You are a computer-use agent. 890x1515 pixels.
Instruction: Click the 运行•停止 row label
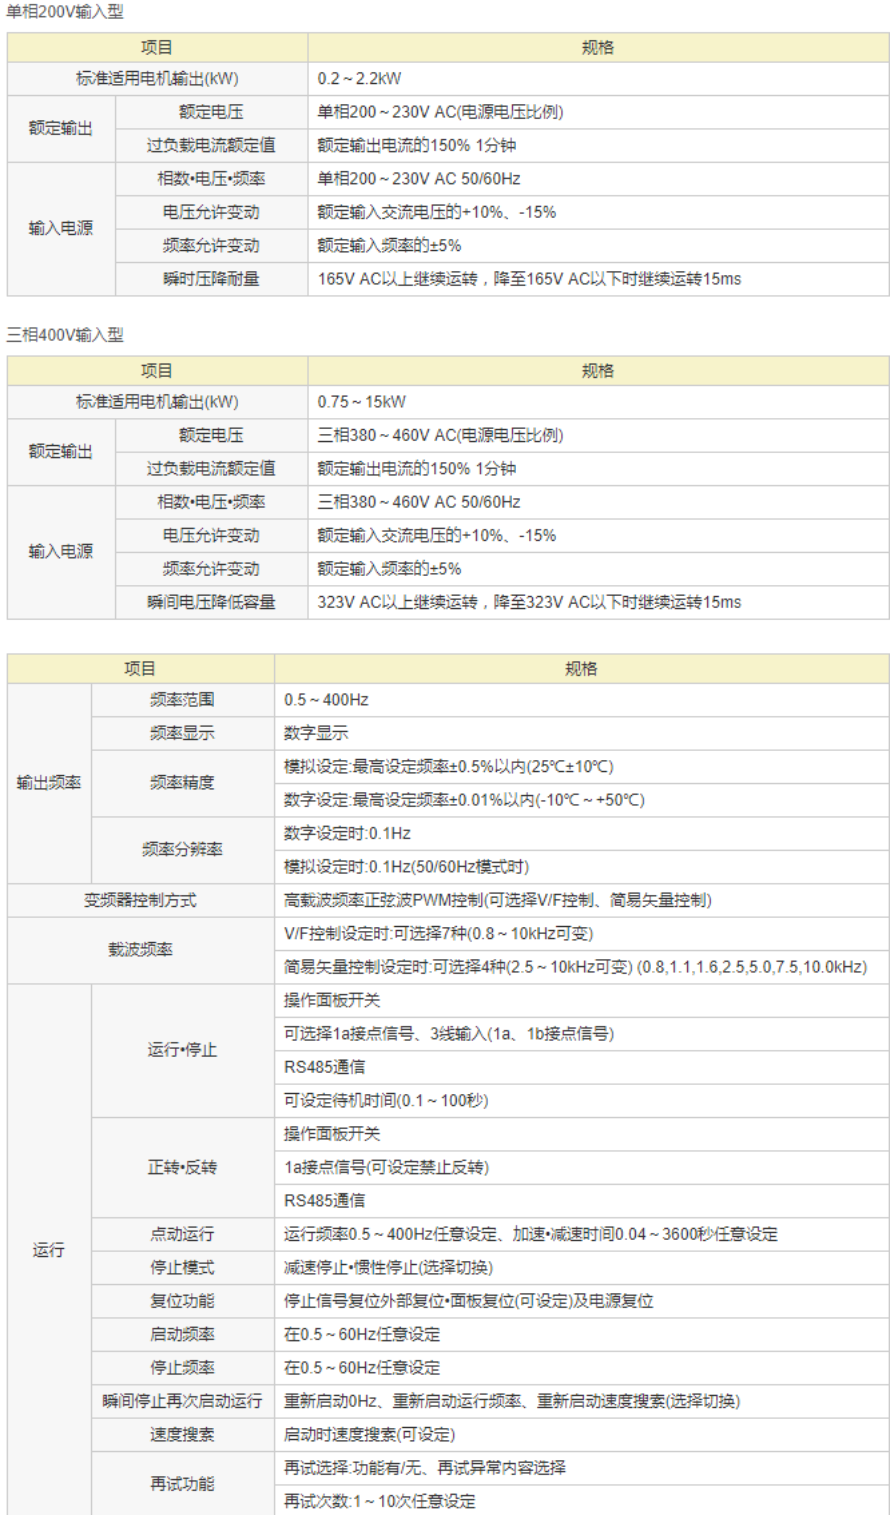pos(182,1050)
